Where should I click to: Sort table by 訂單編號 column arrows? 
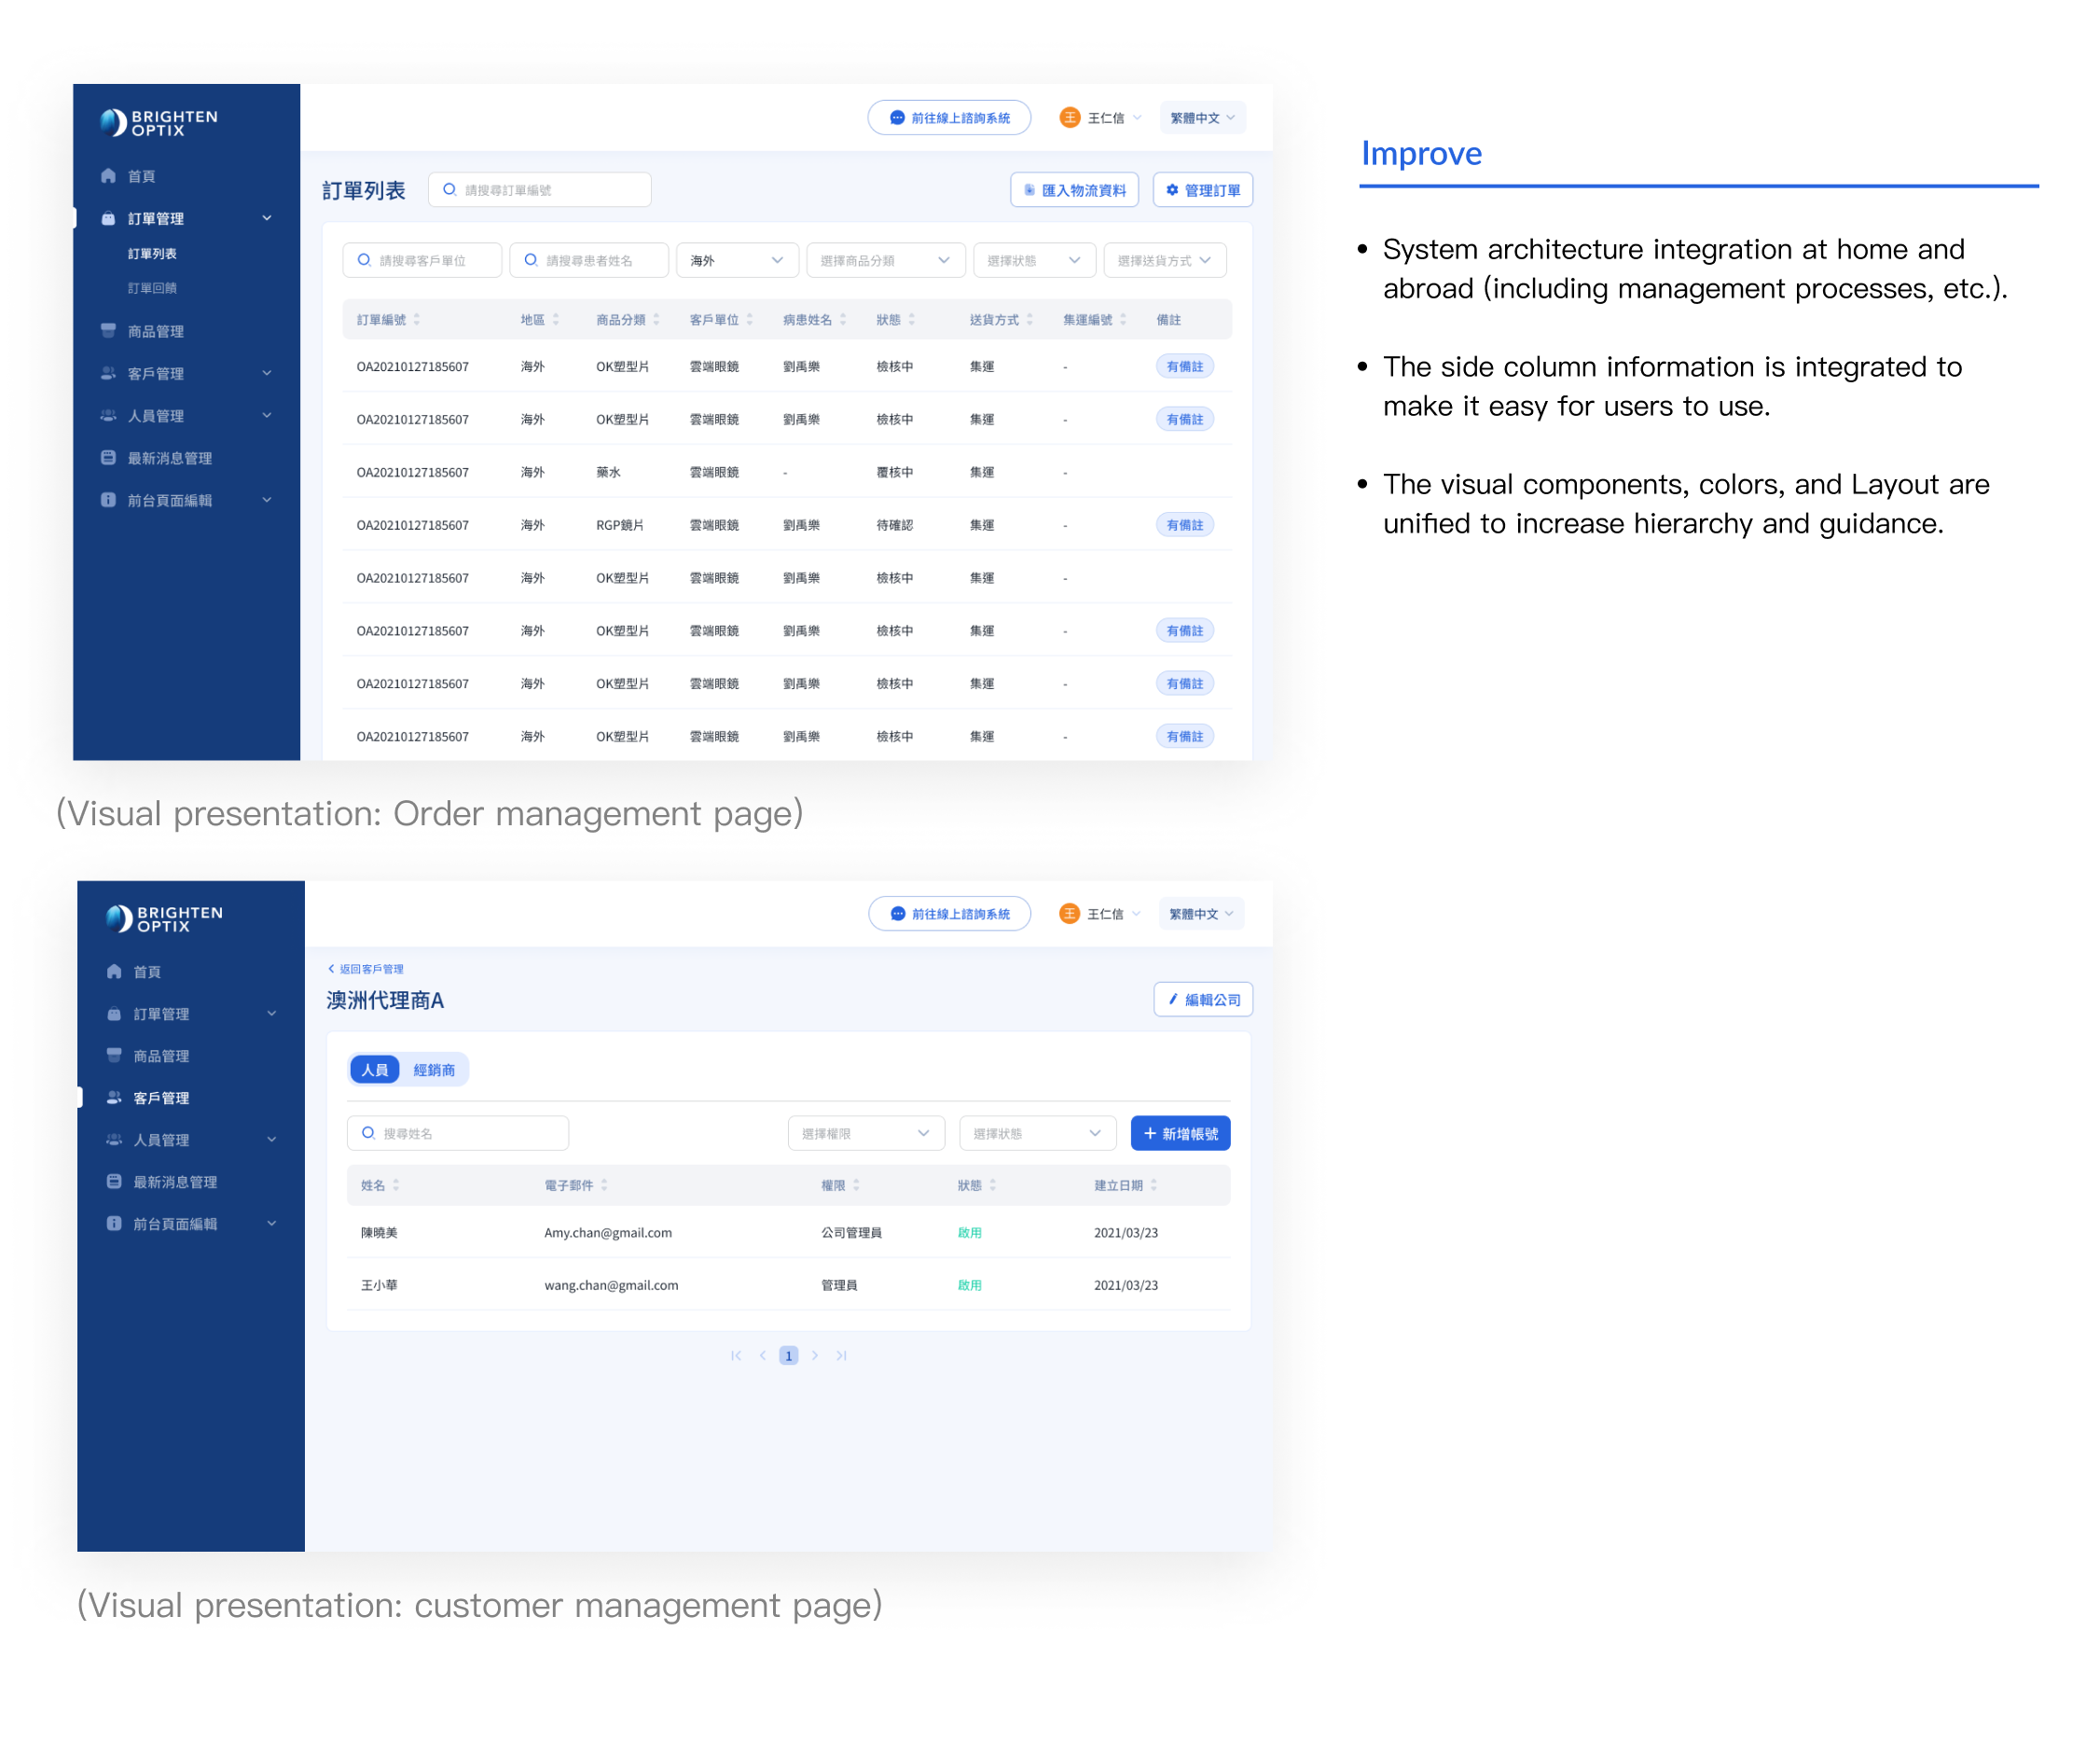click(417, 320)
